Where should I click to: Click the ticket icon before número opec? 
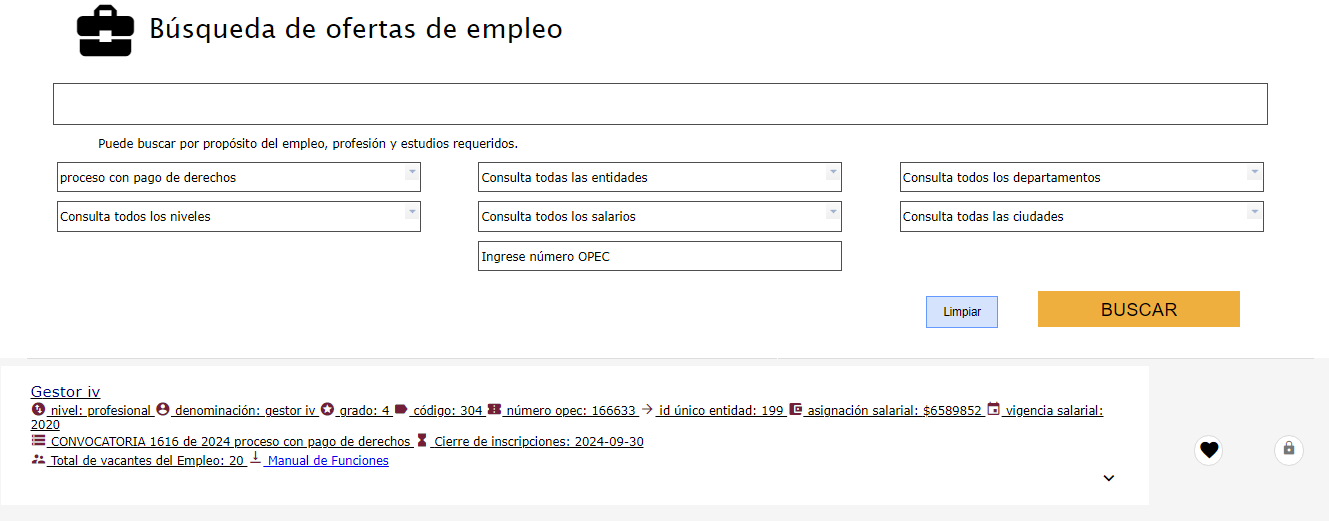(x=494, y=409)
